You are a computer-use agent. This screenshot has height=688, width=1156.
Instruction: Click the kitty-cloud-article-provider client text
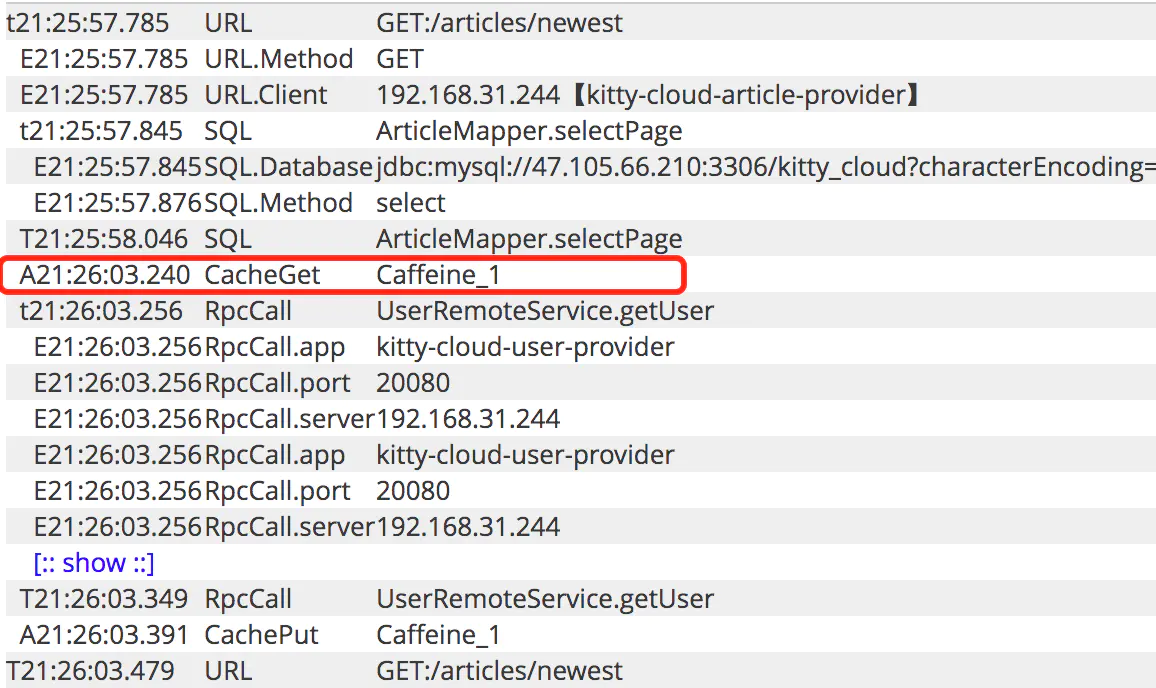[746, 94]
